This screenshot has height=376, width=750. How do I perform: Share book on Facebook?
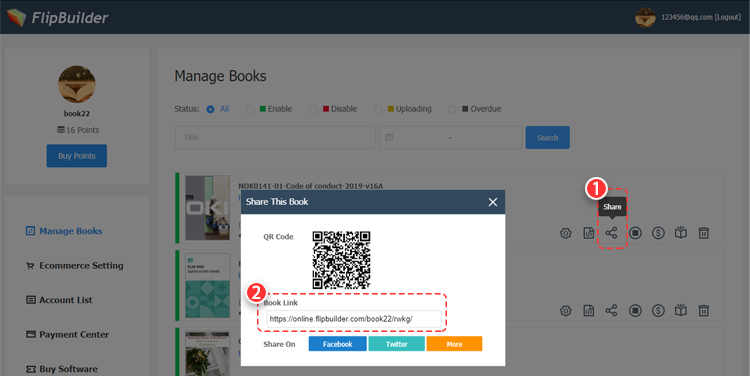tap(337, 344)
